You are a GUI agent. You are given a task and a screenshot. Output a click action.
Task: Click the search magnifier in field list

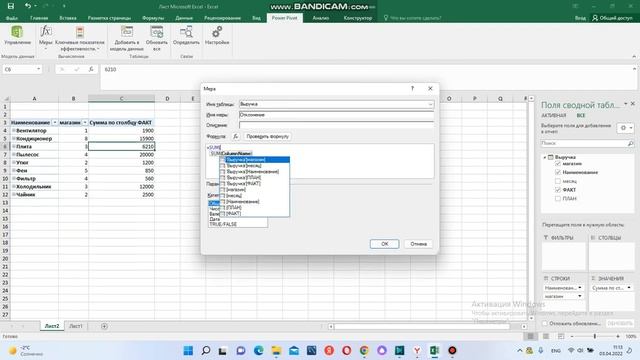point(630,143)
